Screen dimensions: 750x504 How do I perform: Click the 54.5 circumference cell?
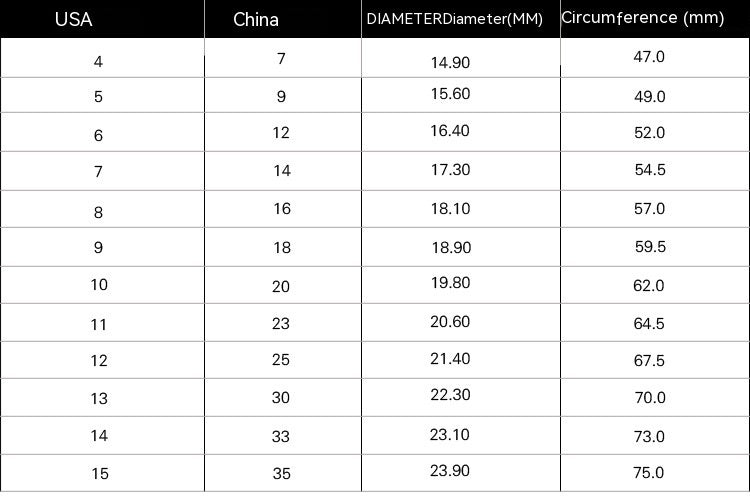click(650, 170)
